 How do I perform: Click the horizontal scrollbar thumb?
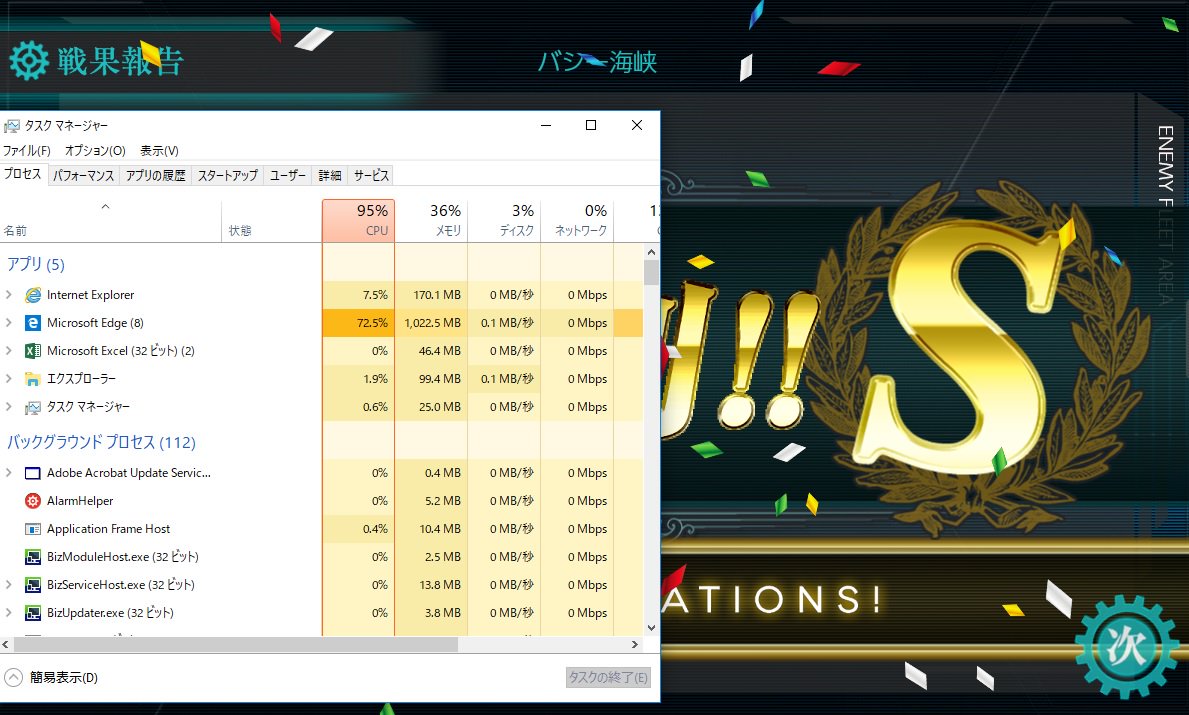(x=236, y=644)
